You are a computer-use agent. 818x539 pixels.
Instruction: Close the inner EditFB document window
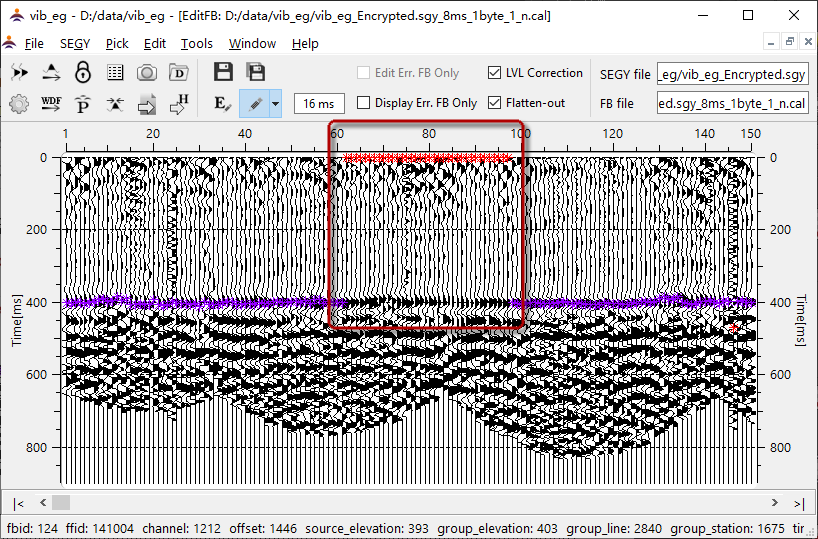point(808,42)
